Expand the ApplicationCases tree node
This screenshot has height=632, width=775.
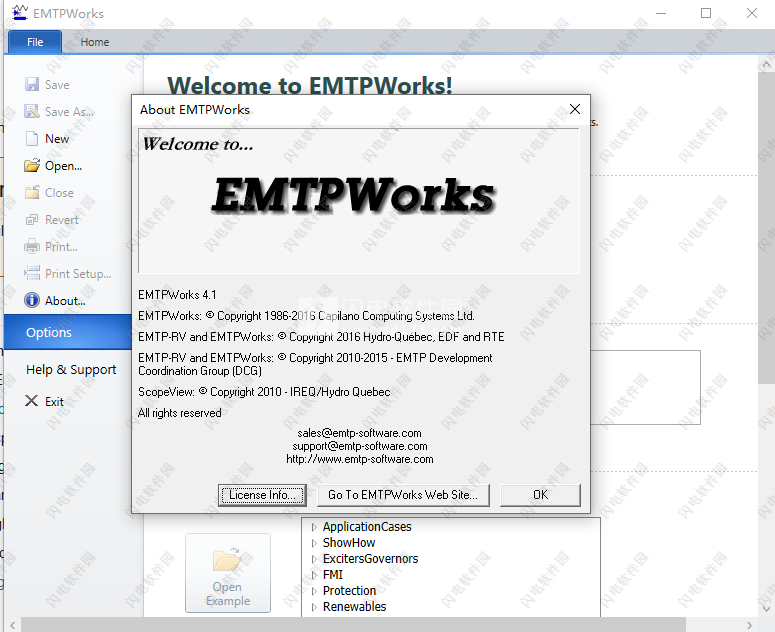(314, 527)
